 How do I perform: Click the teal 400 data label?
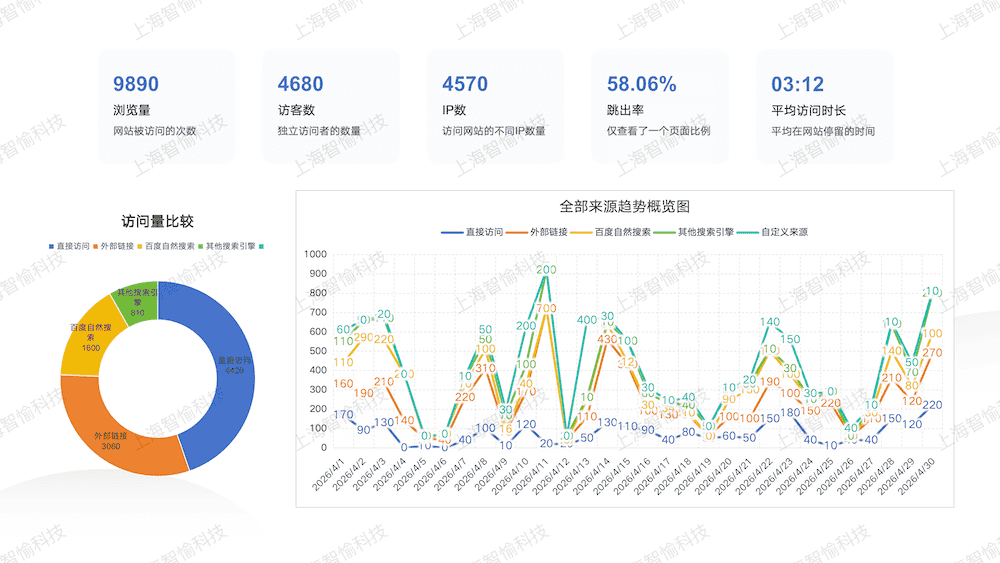click(x=587, y=320)
